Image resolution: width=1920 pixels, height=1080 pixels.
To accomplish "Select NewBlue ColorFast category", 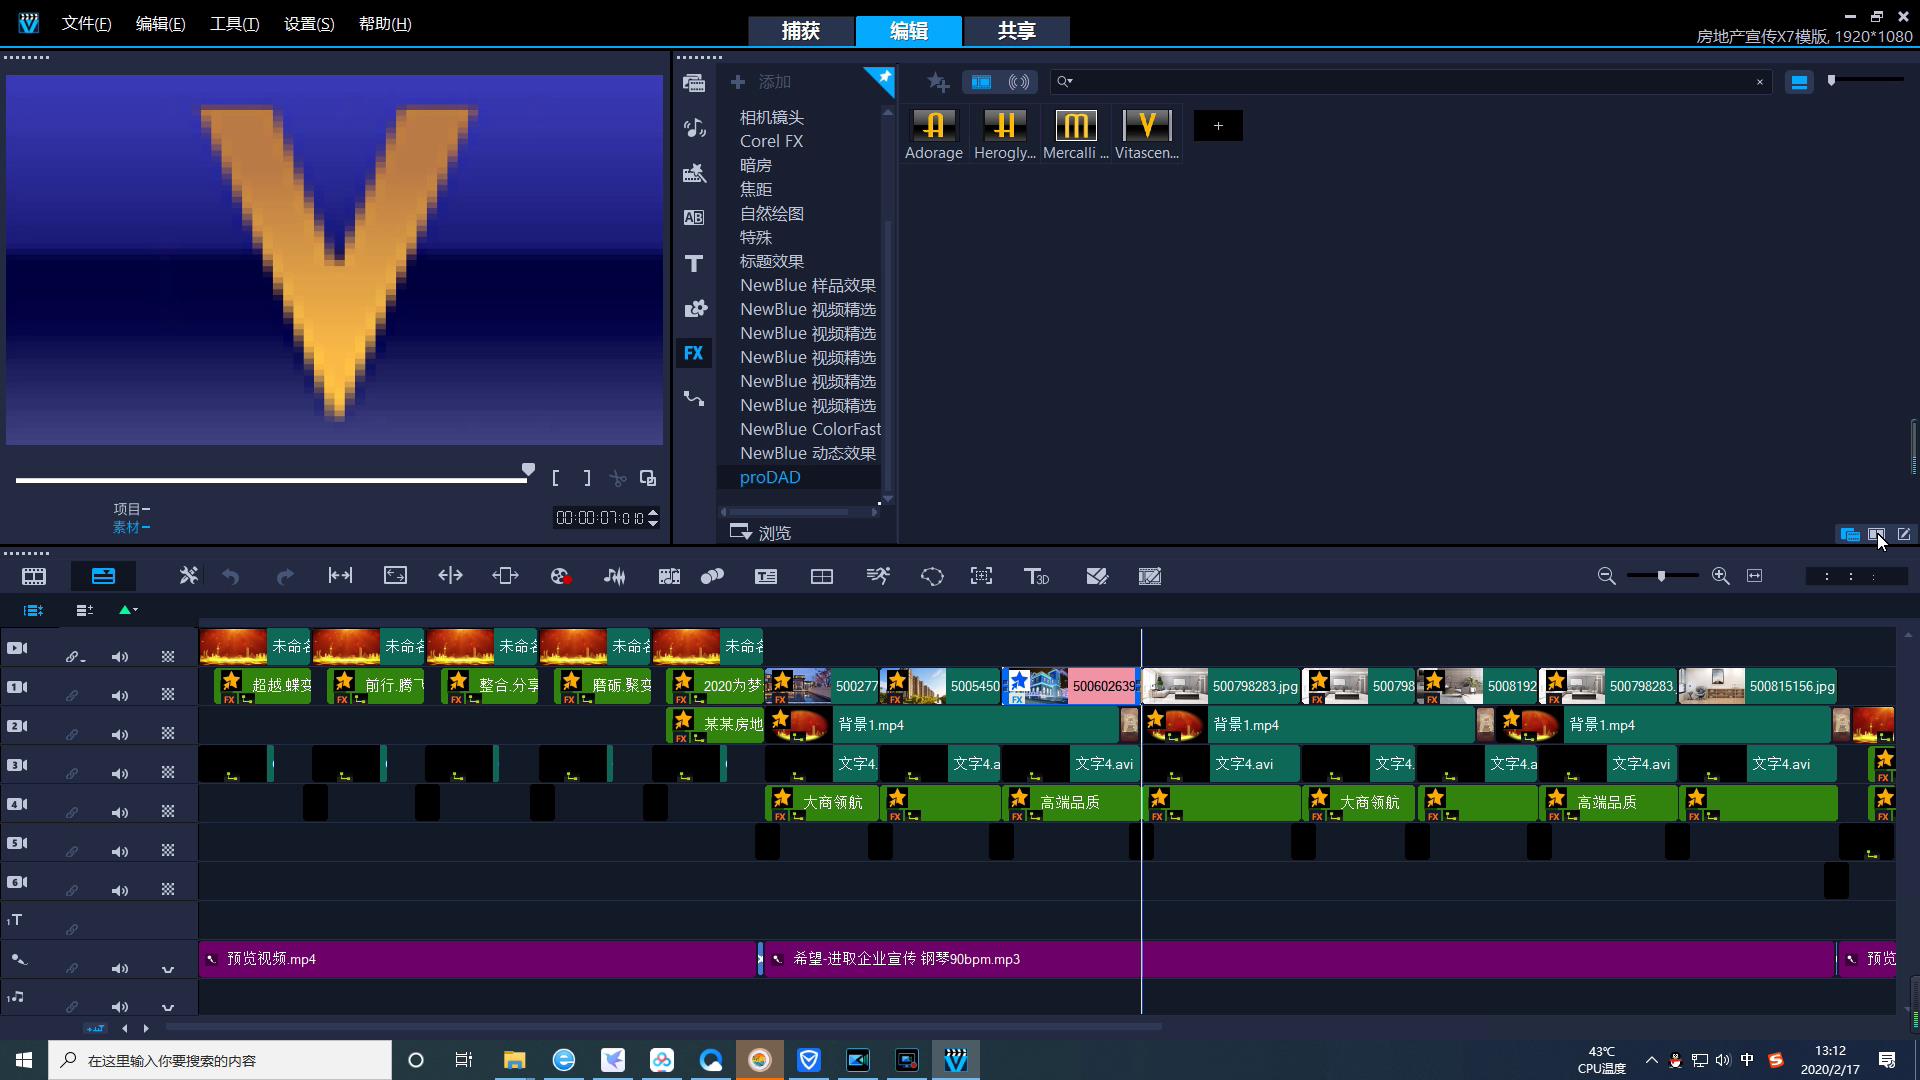I will (x=810, y=429).
